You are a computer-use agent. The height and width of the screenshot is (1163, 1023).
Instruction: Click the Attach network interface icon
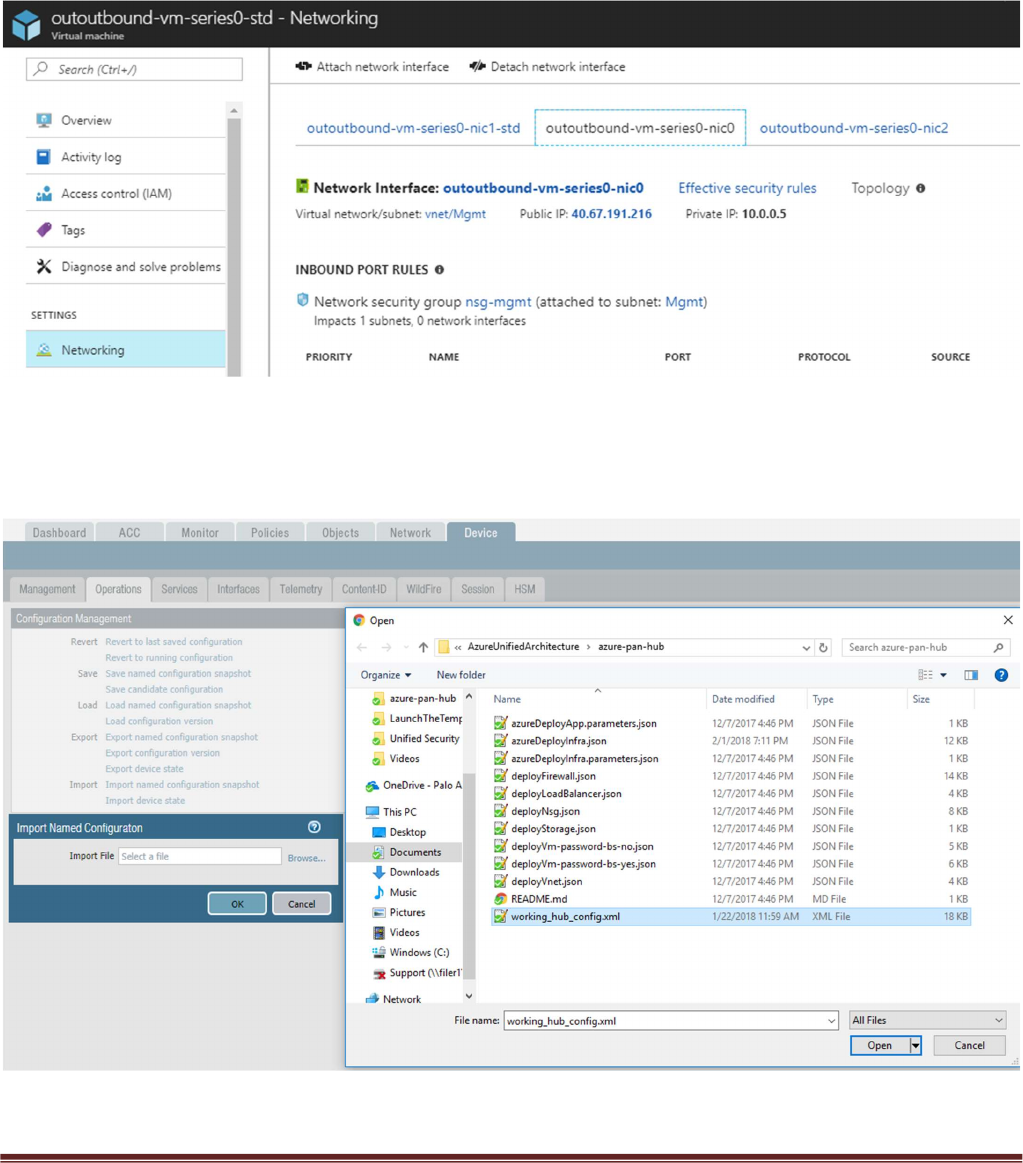pos(303,67)
